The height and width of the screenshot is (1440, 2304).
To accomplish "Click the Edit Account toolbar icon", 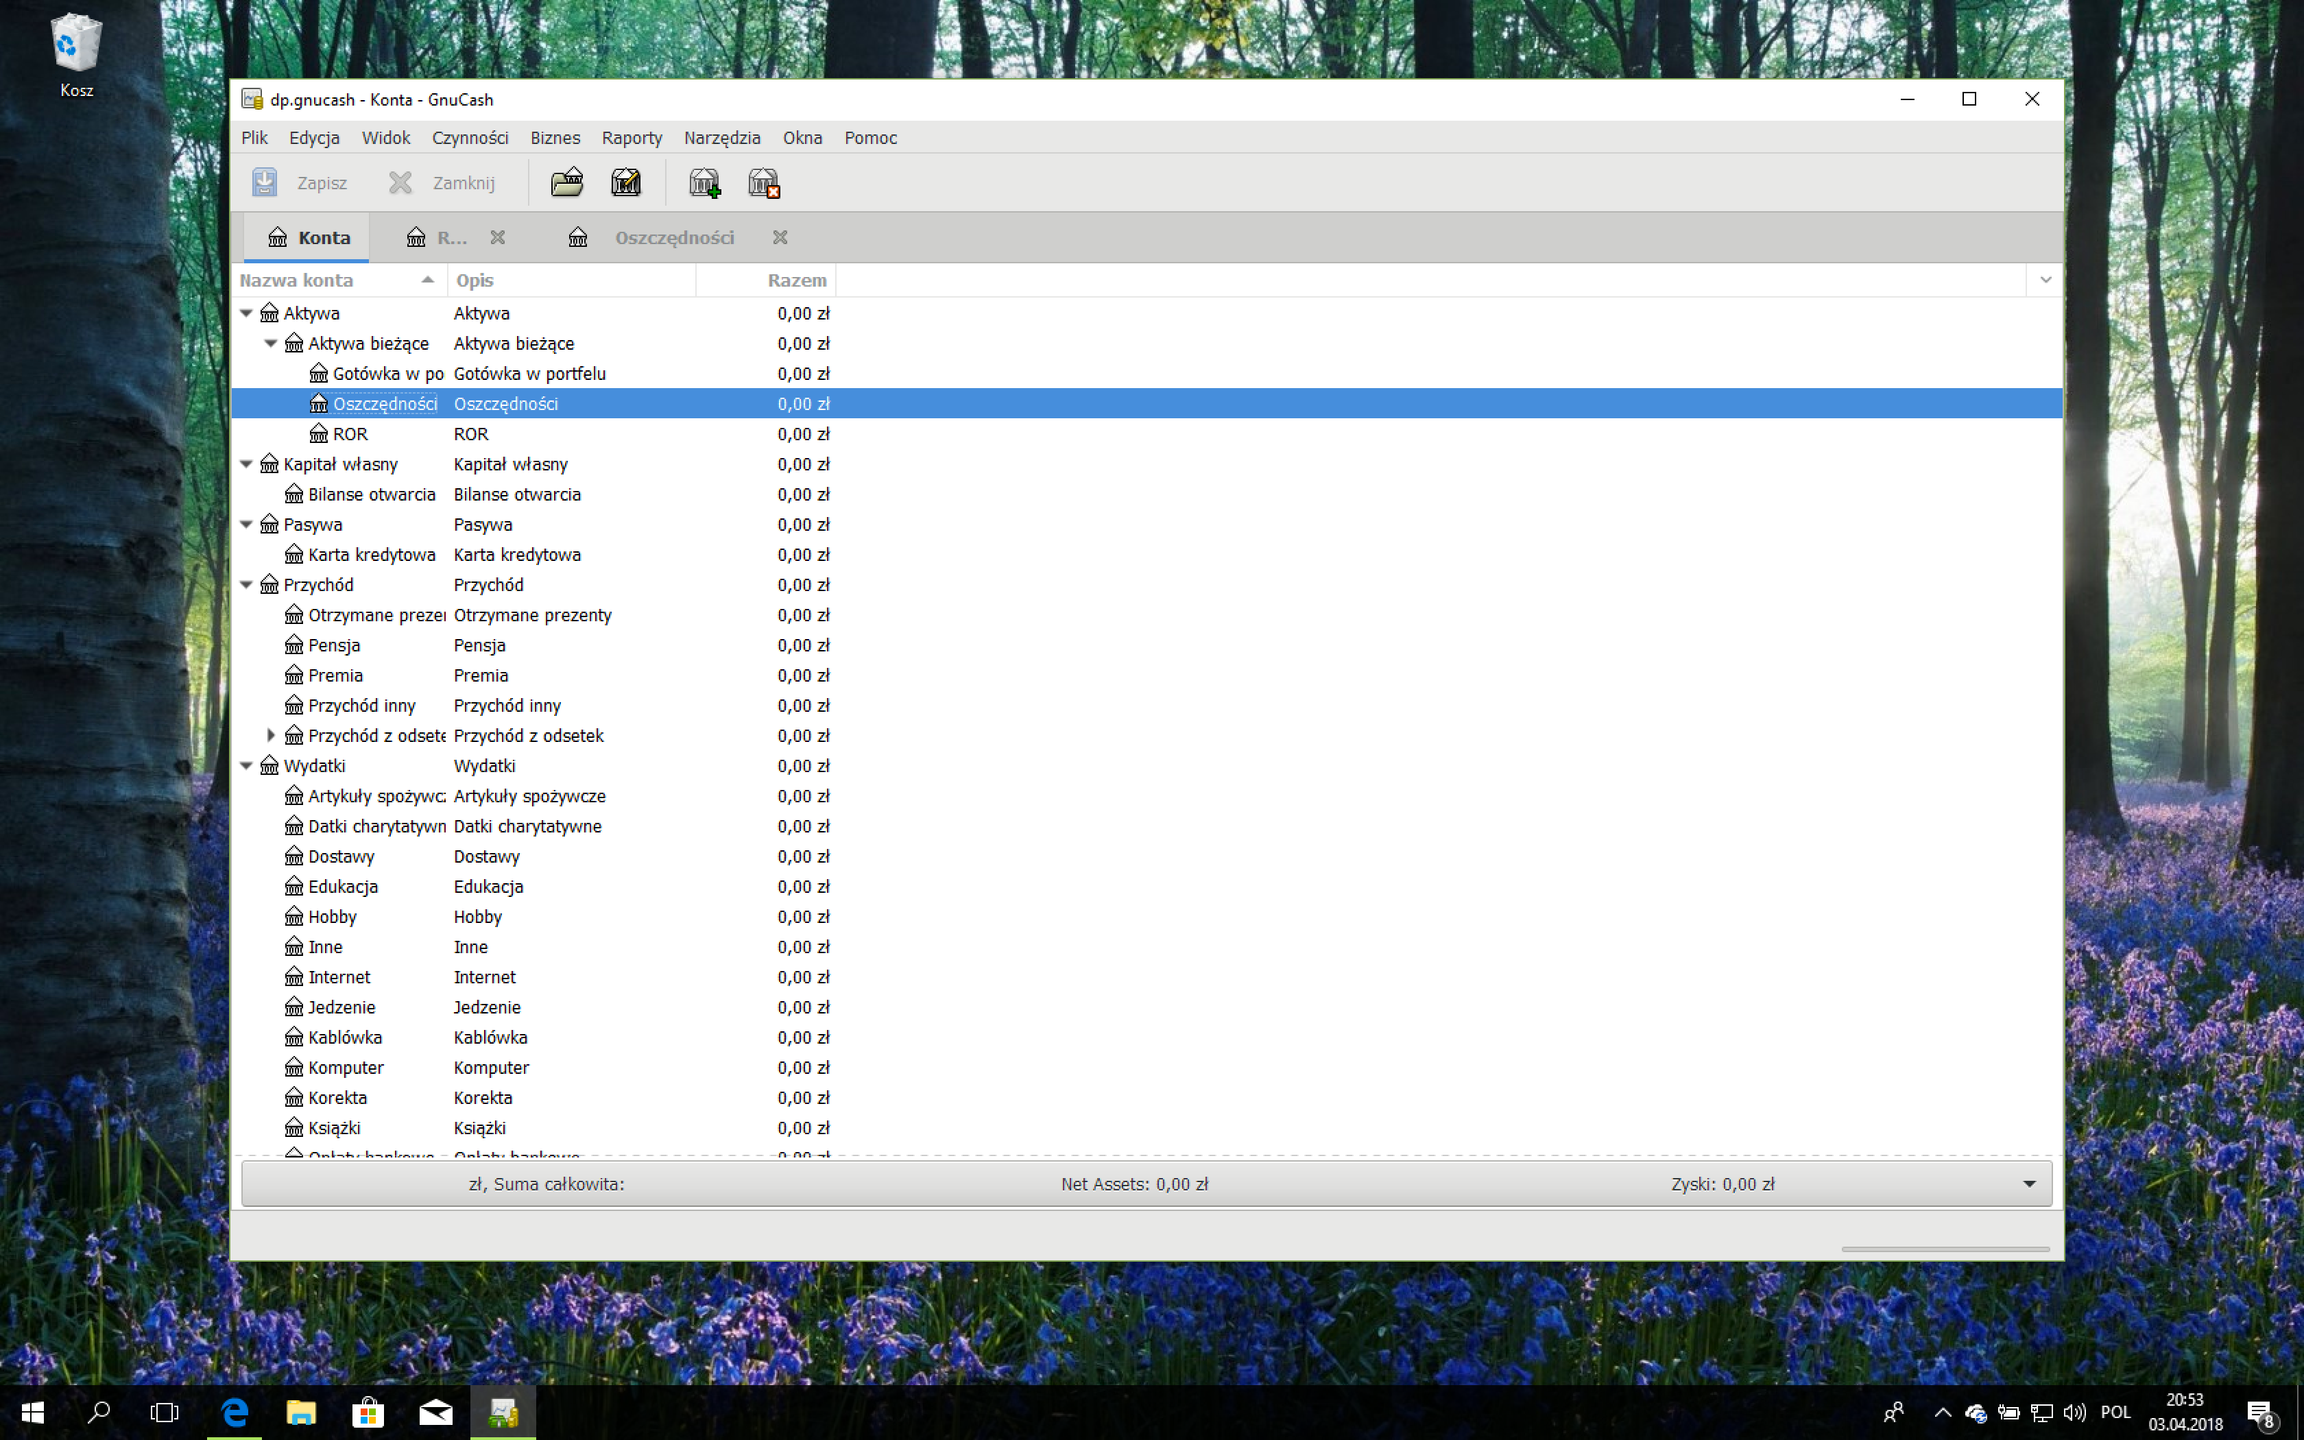I will (x=626, y=183).
